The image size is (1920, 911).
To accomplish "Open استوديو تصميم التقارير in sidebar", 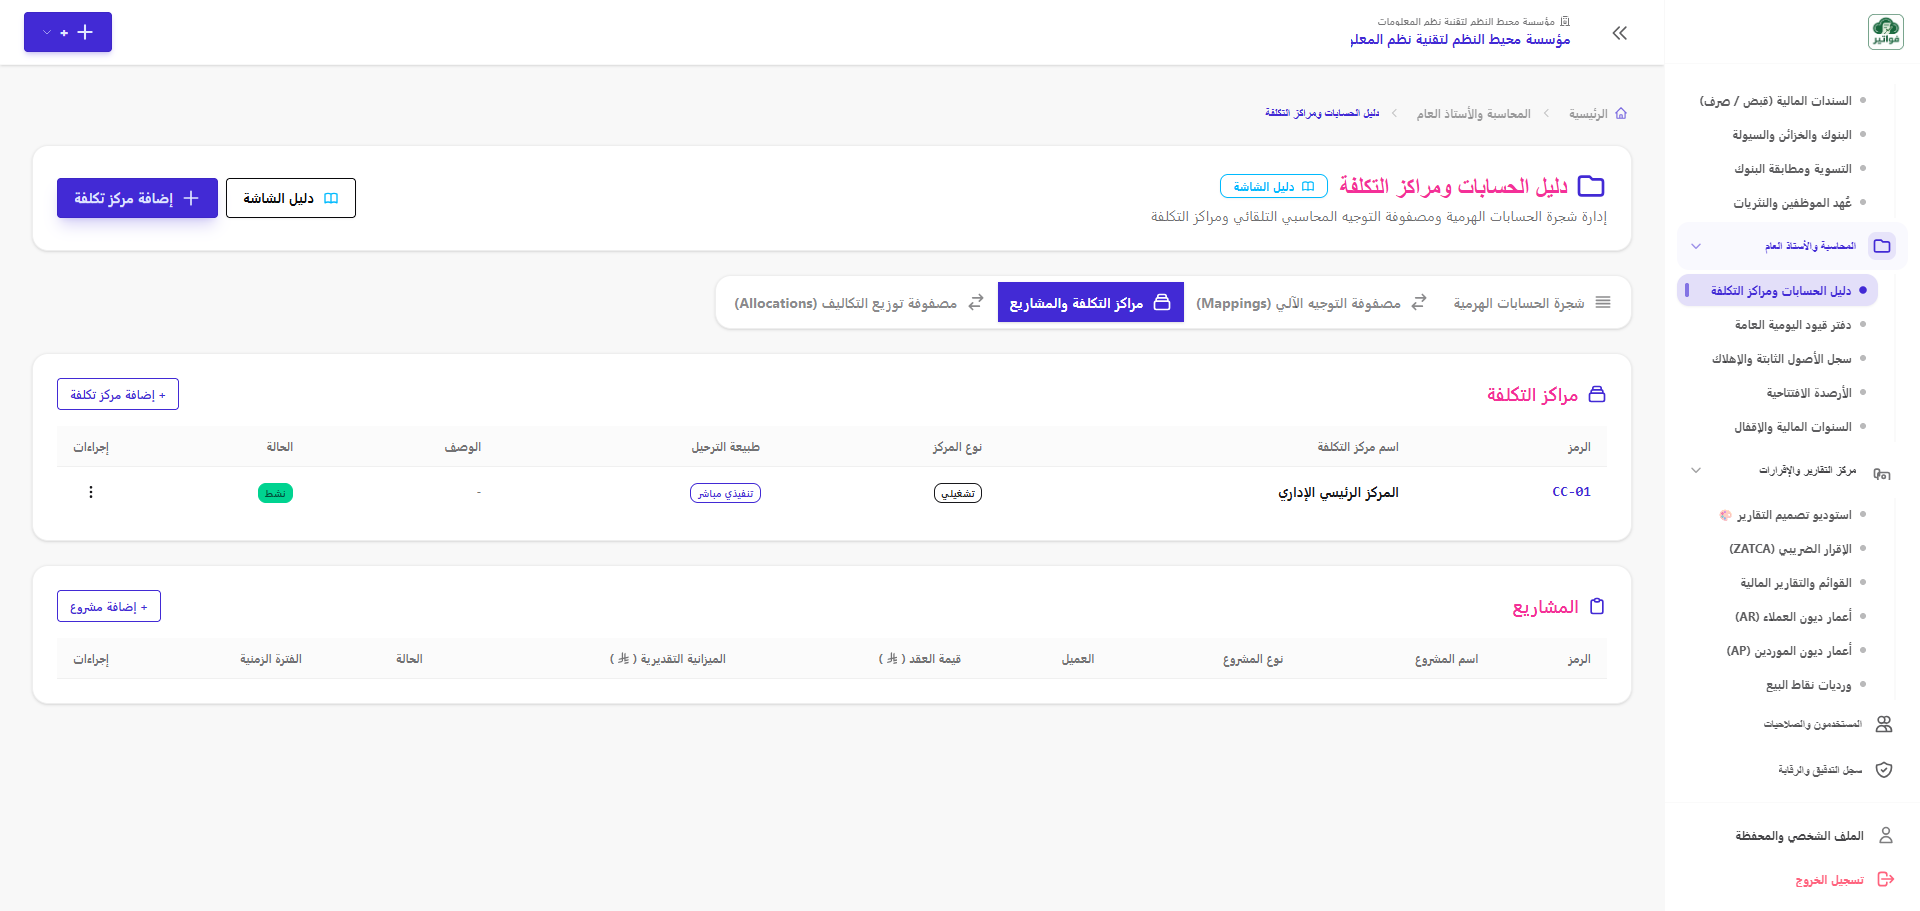I will [x=1785, y=515].
